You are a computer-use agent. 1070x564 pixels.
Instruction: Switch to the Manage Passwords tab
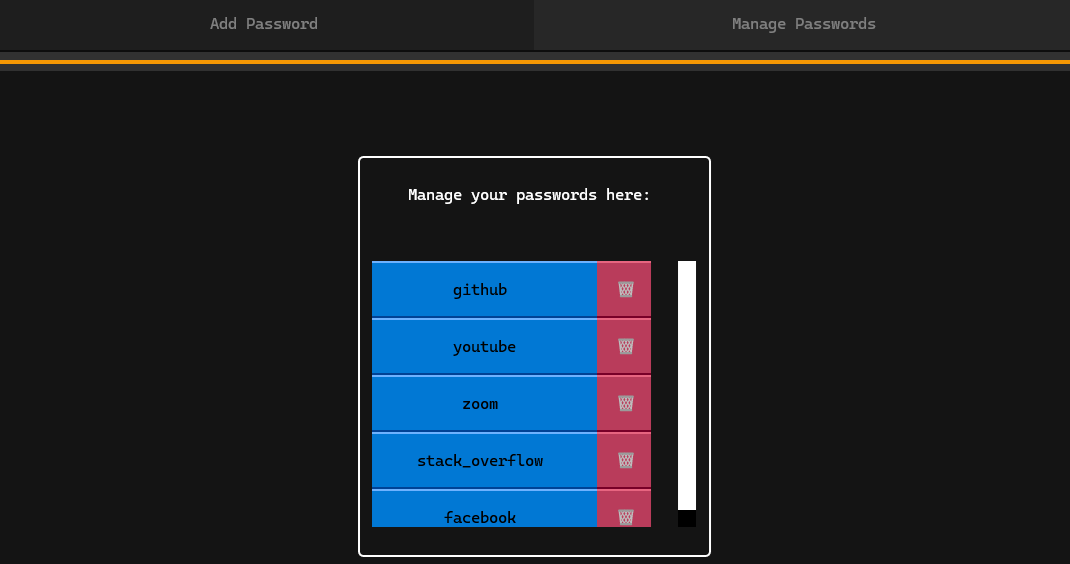tap(803, 25)
